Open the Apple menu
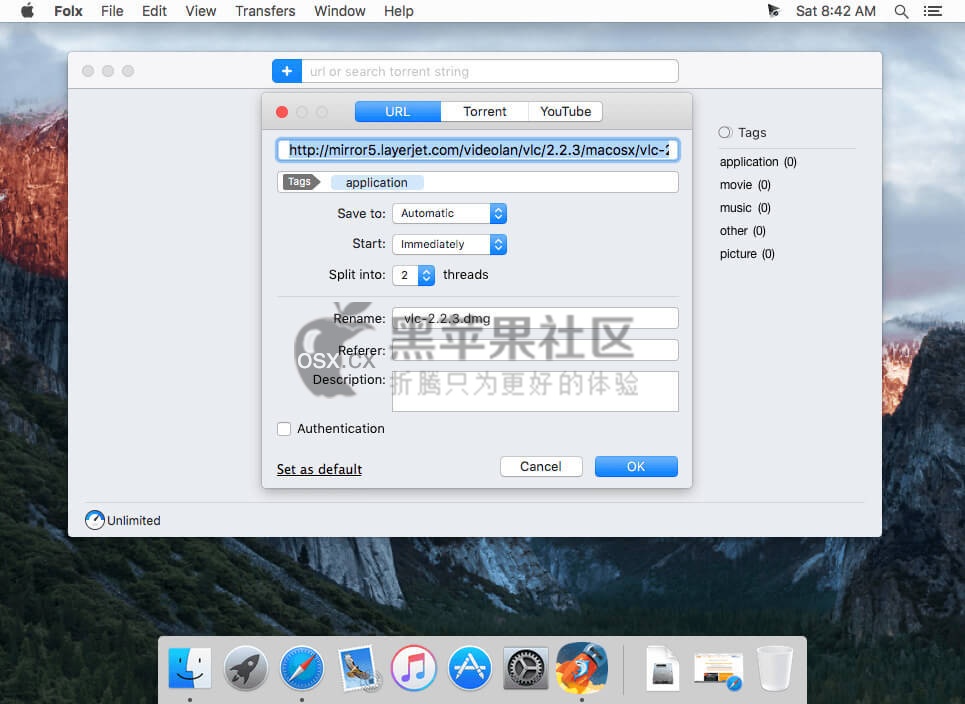This screenshot has height=704, width=965. 28,11
